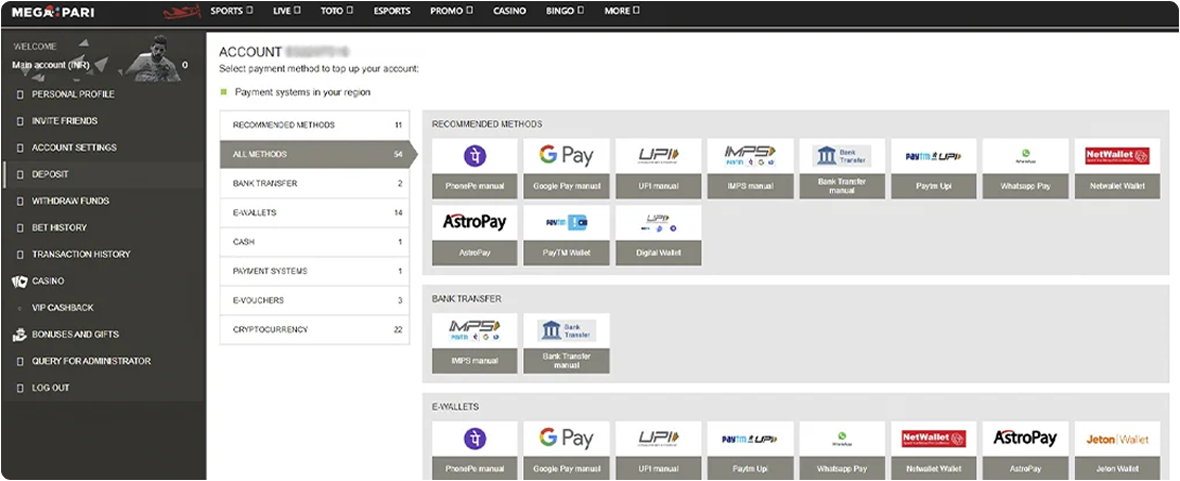Pick Paytm Upi under E-Wallets section
The image size is (1180, 481).
750,450
